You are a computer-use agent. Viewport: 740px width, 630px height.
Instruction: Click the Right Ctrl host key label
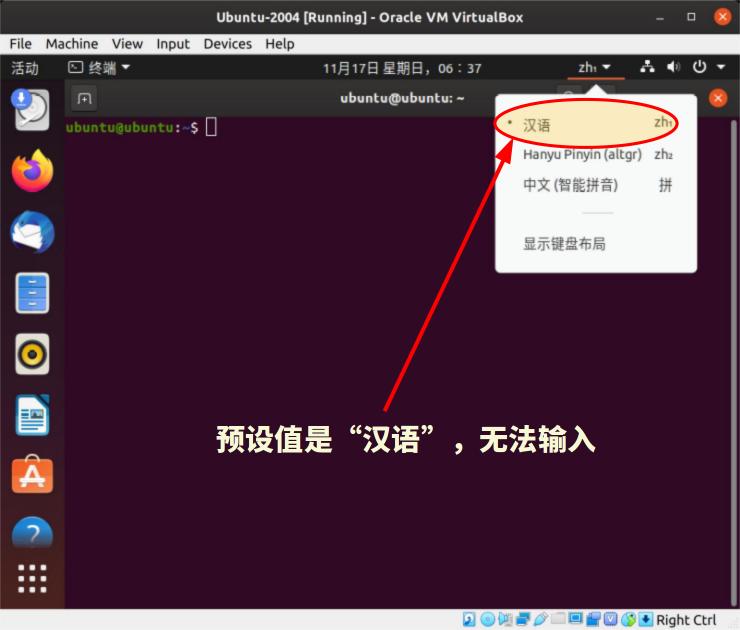686,620
